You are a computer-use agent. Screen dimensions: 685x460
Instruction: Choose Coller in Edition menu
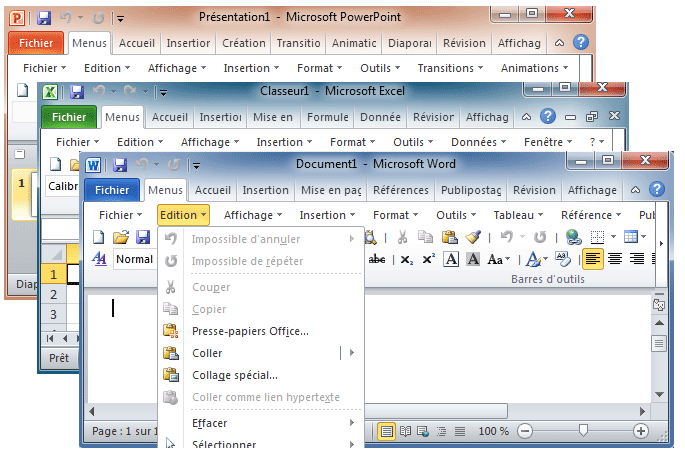coord(261,353)
